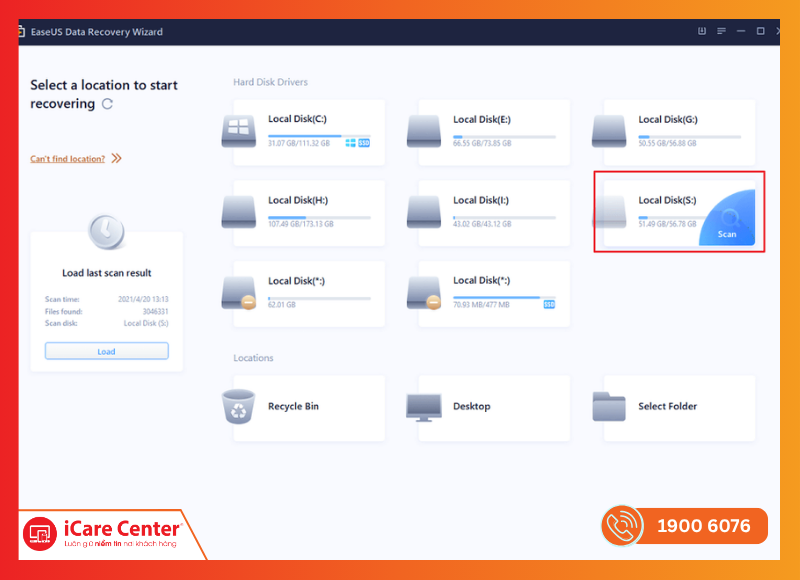Refresh the drive list with the reload icon

pos(107,104)
